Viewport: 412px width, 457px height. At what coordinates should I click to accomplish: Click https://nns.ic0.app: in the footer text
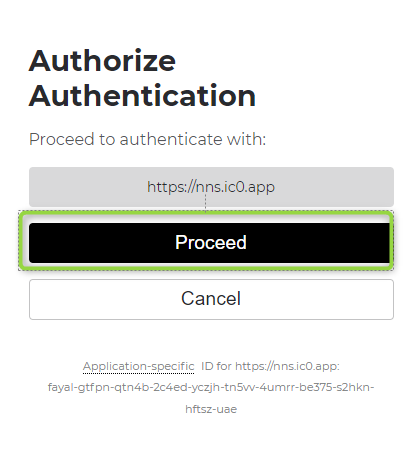(287, 366)
